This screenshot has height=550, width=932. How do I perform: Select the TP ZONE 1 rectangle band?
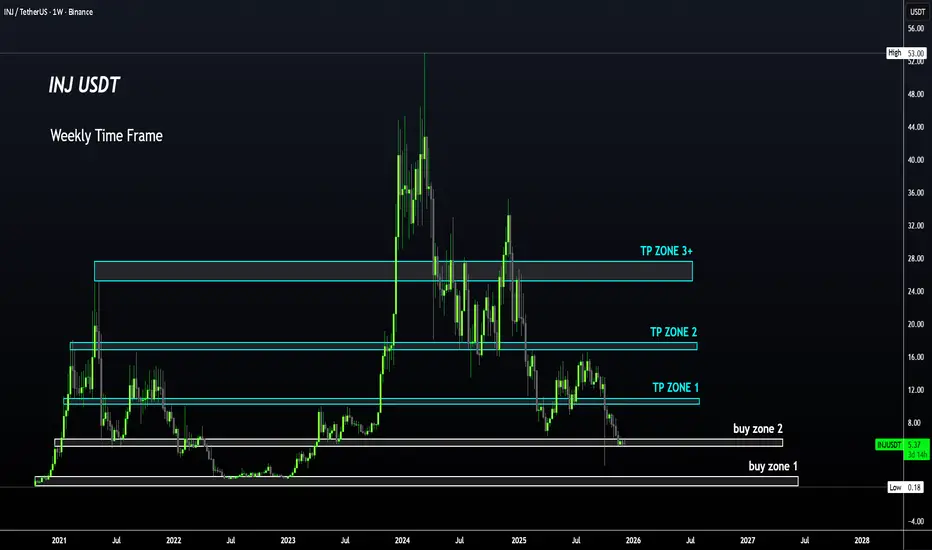click(382, 401)
